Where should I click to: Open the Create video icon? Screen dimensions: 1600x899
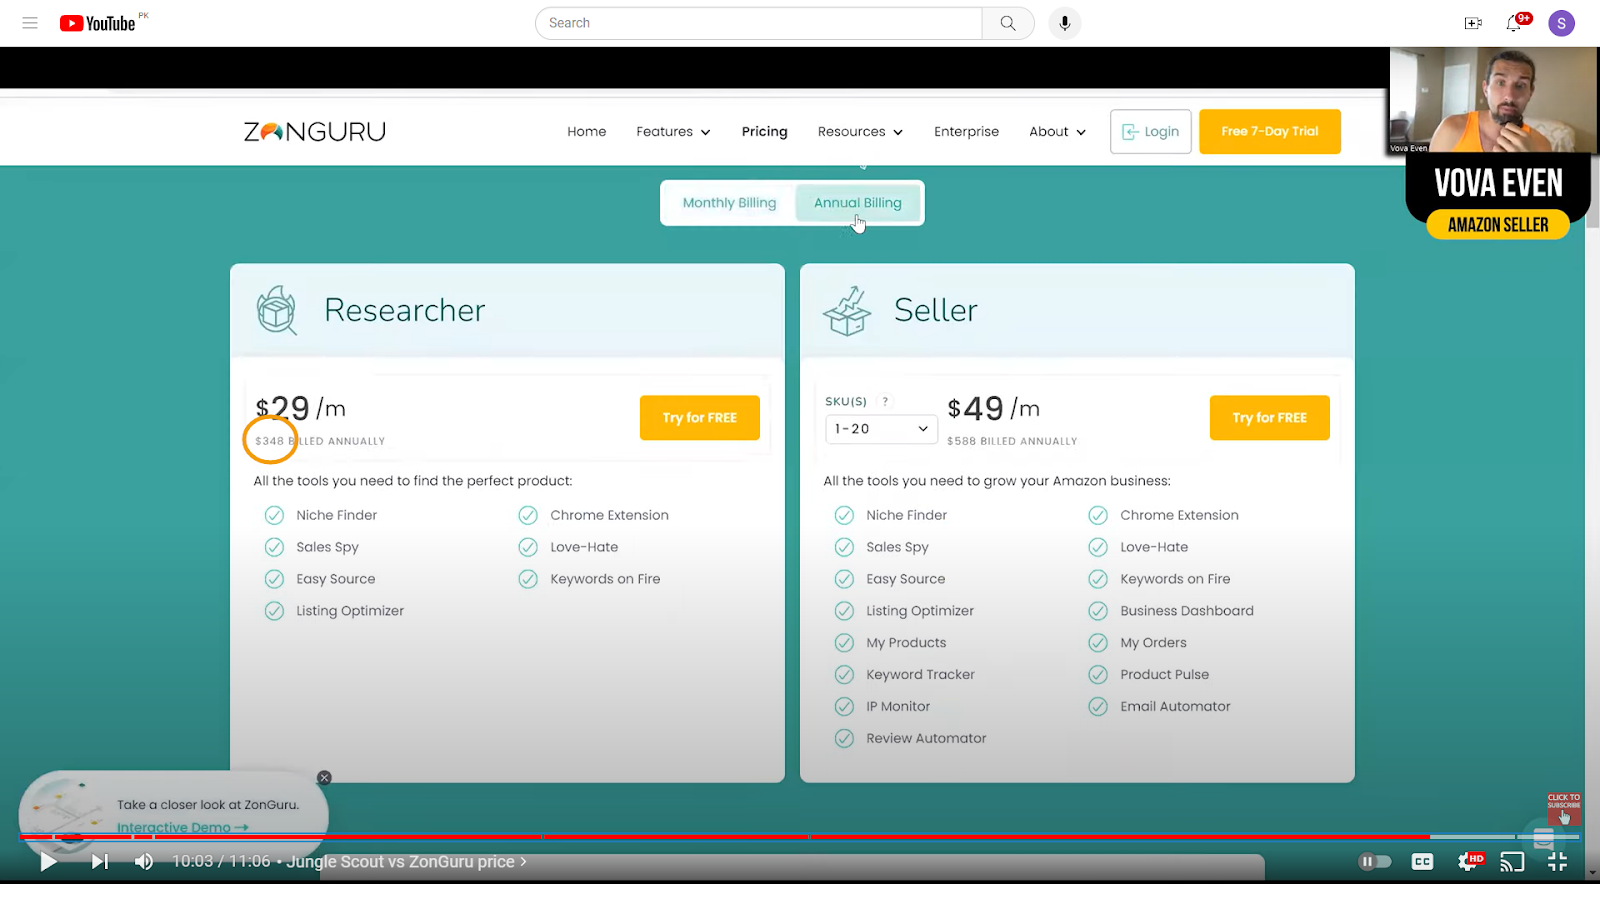click(1473, 23)
